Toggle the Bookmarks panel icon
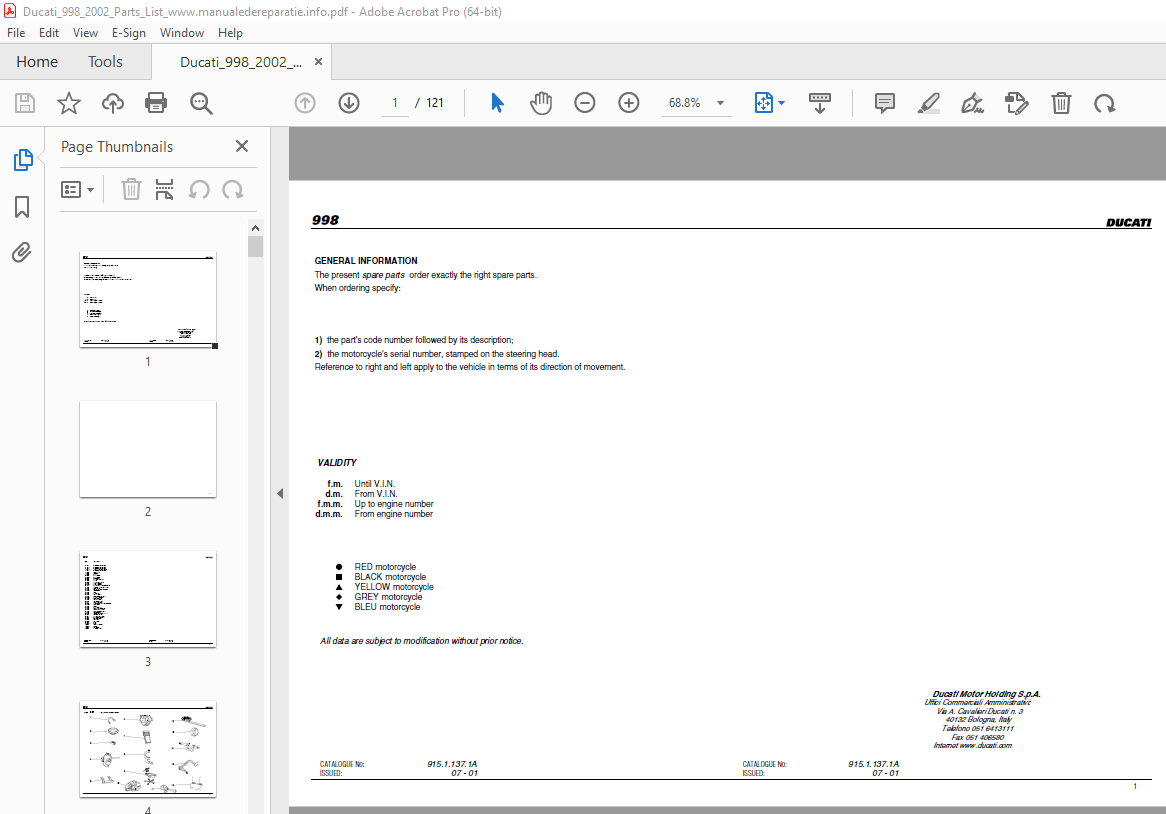1166x814 pixels. 22,207
